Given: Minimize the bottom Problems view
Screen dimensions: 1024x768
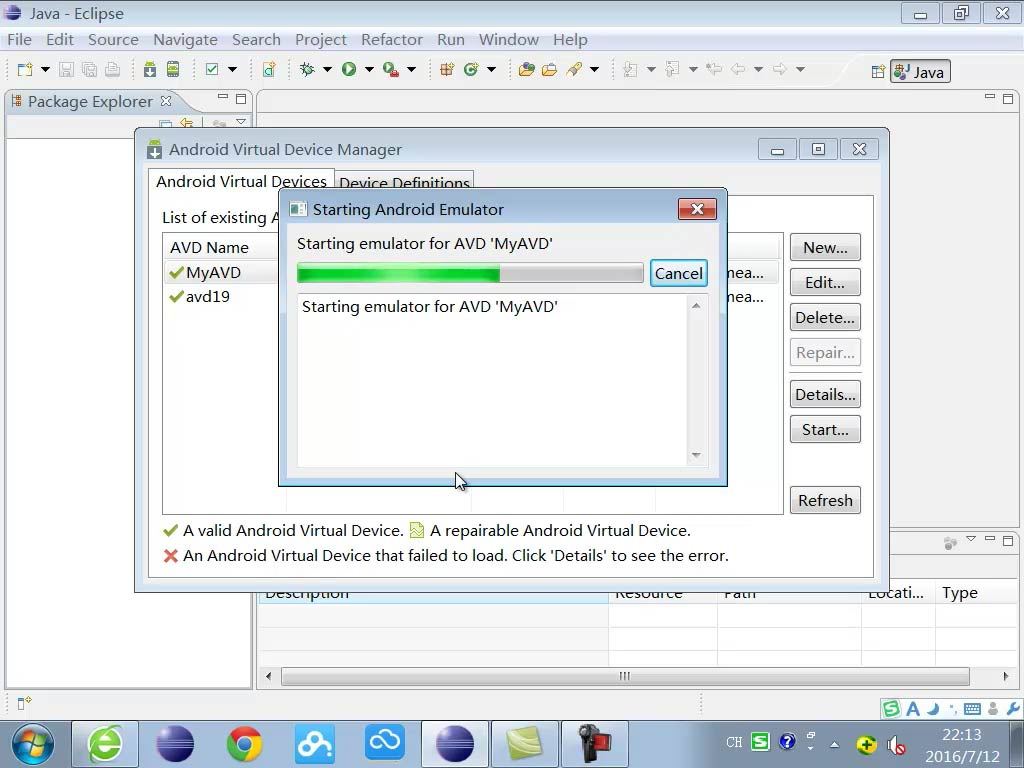Looking at the screenshot, I should click(990, 539).
